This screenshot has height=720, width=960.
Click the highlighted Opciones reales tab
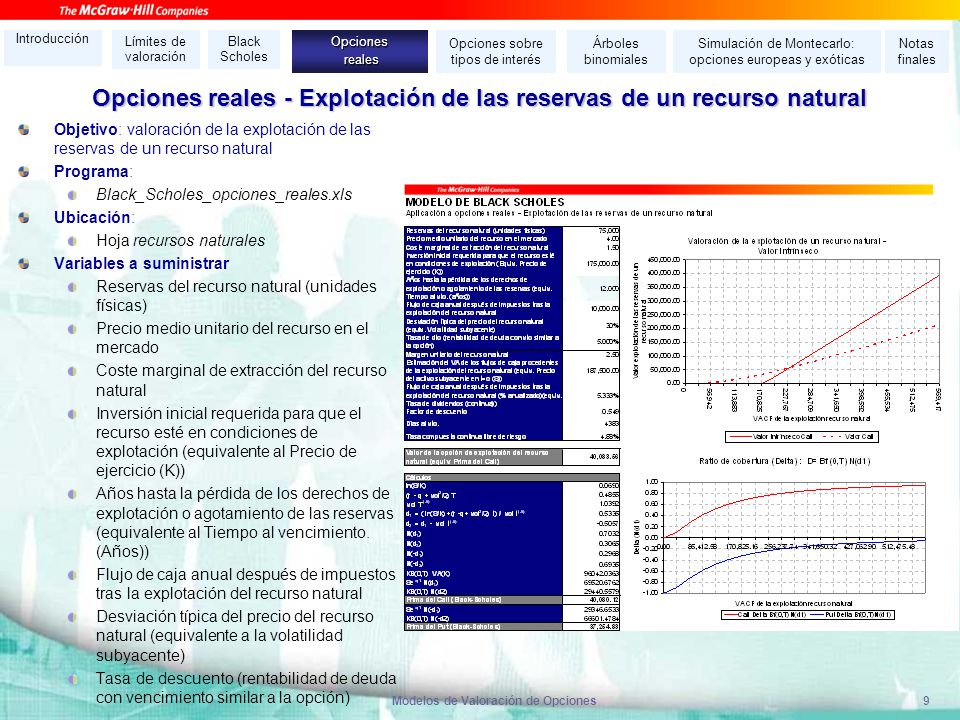pyautogui.click(x=360, y=51)
